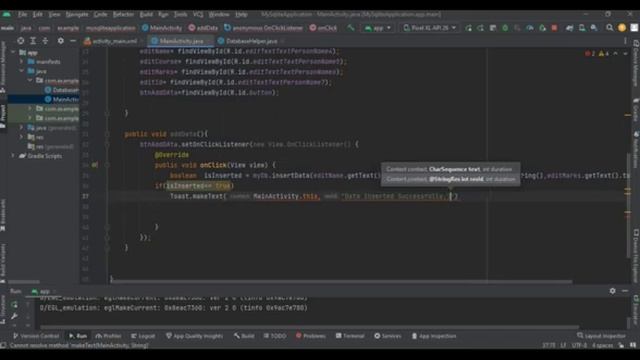Expand the java (generated) folder
The height and width of the screenshot is (360, 640).
22,128
